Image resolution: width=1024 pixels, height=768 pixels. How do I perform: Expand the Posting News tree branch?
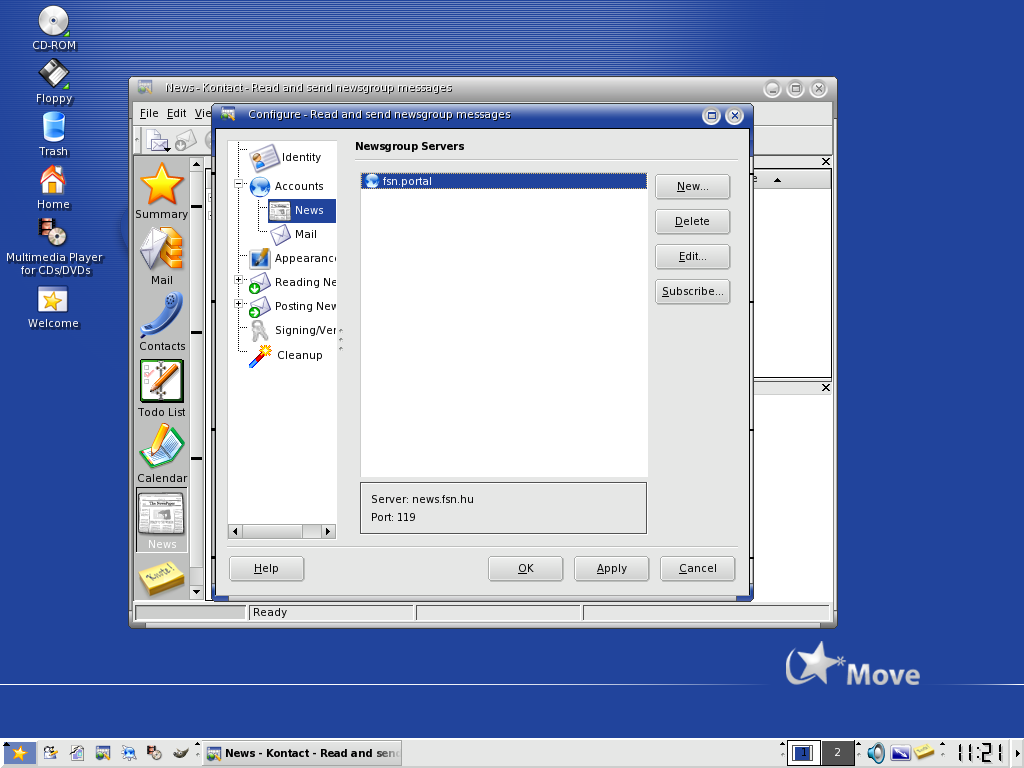click(x=238, y=304)
